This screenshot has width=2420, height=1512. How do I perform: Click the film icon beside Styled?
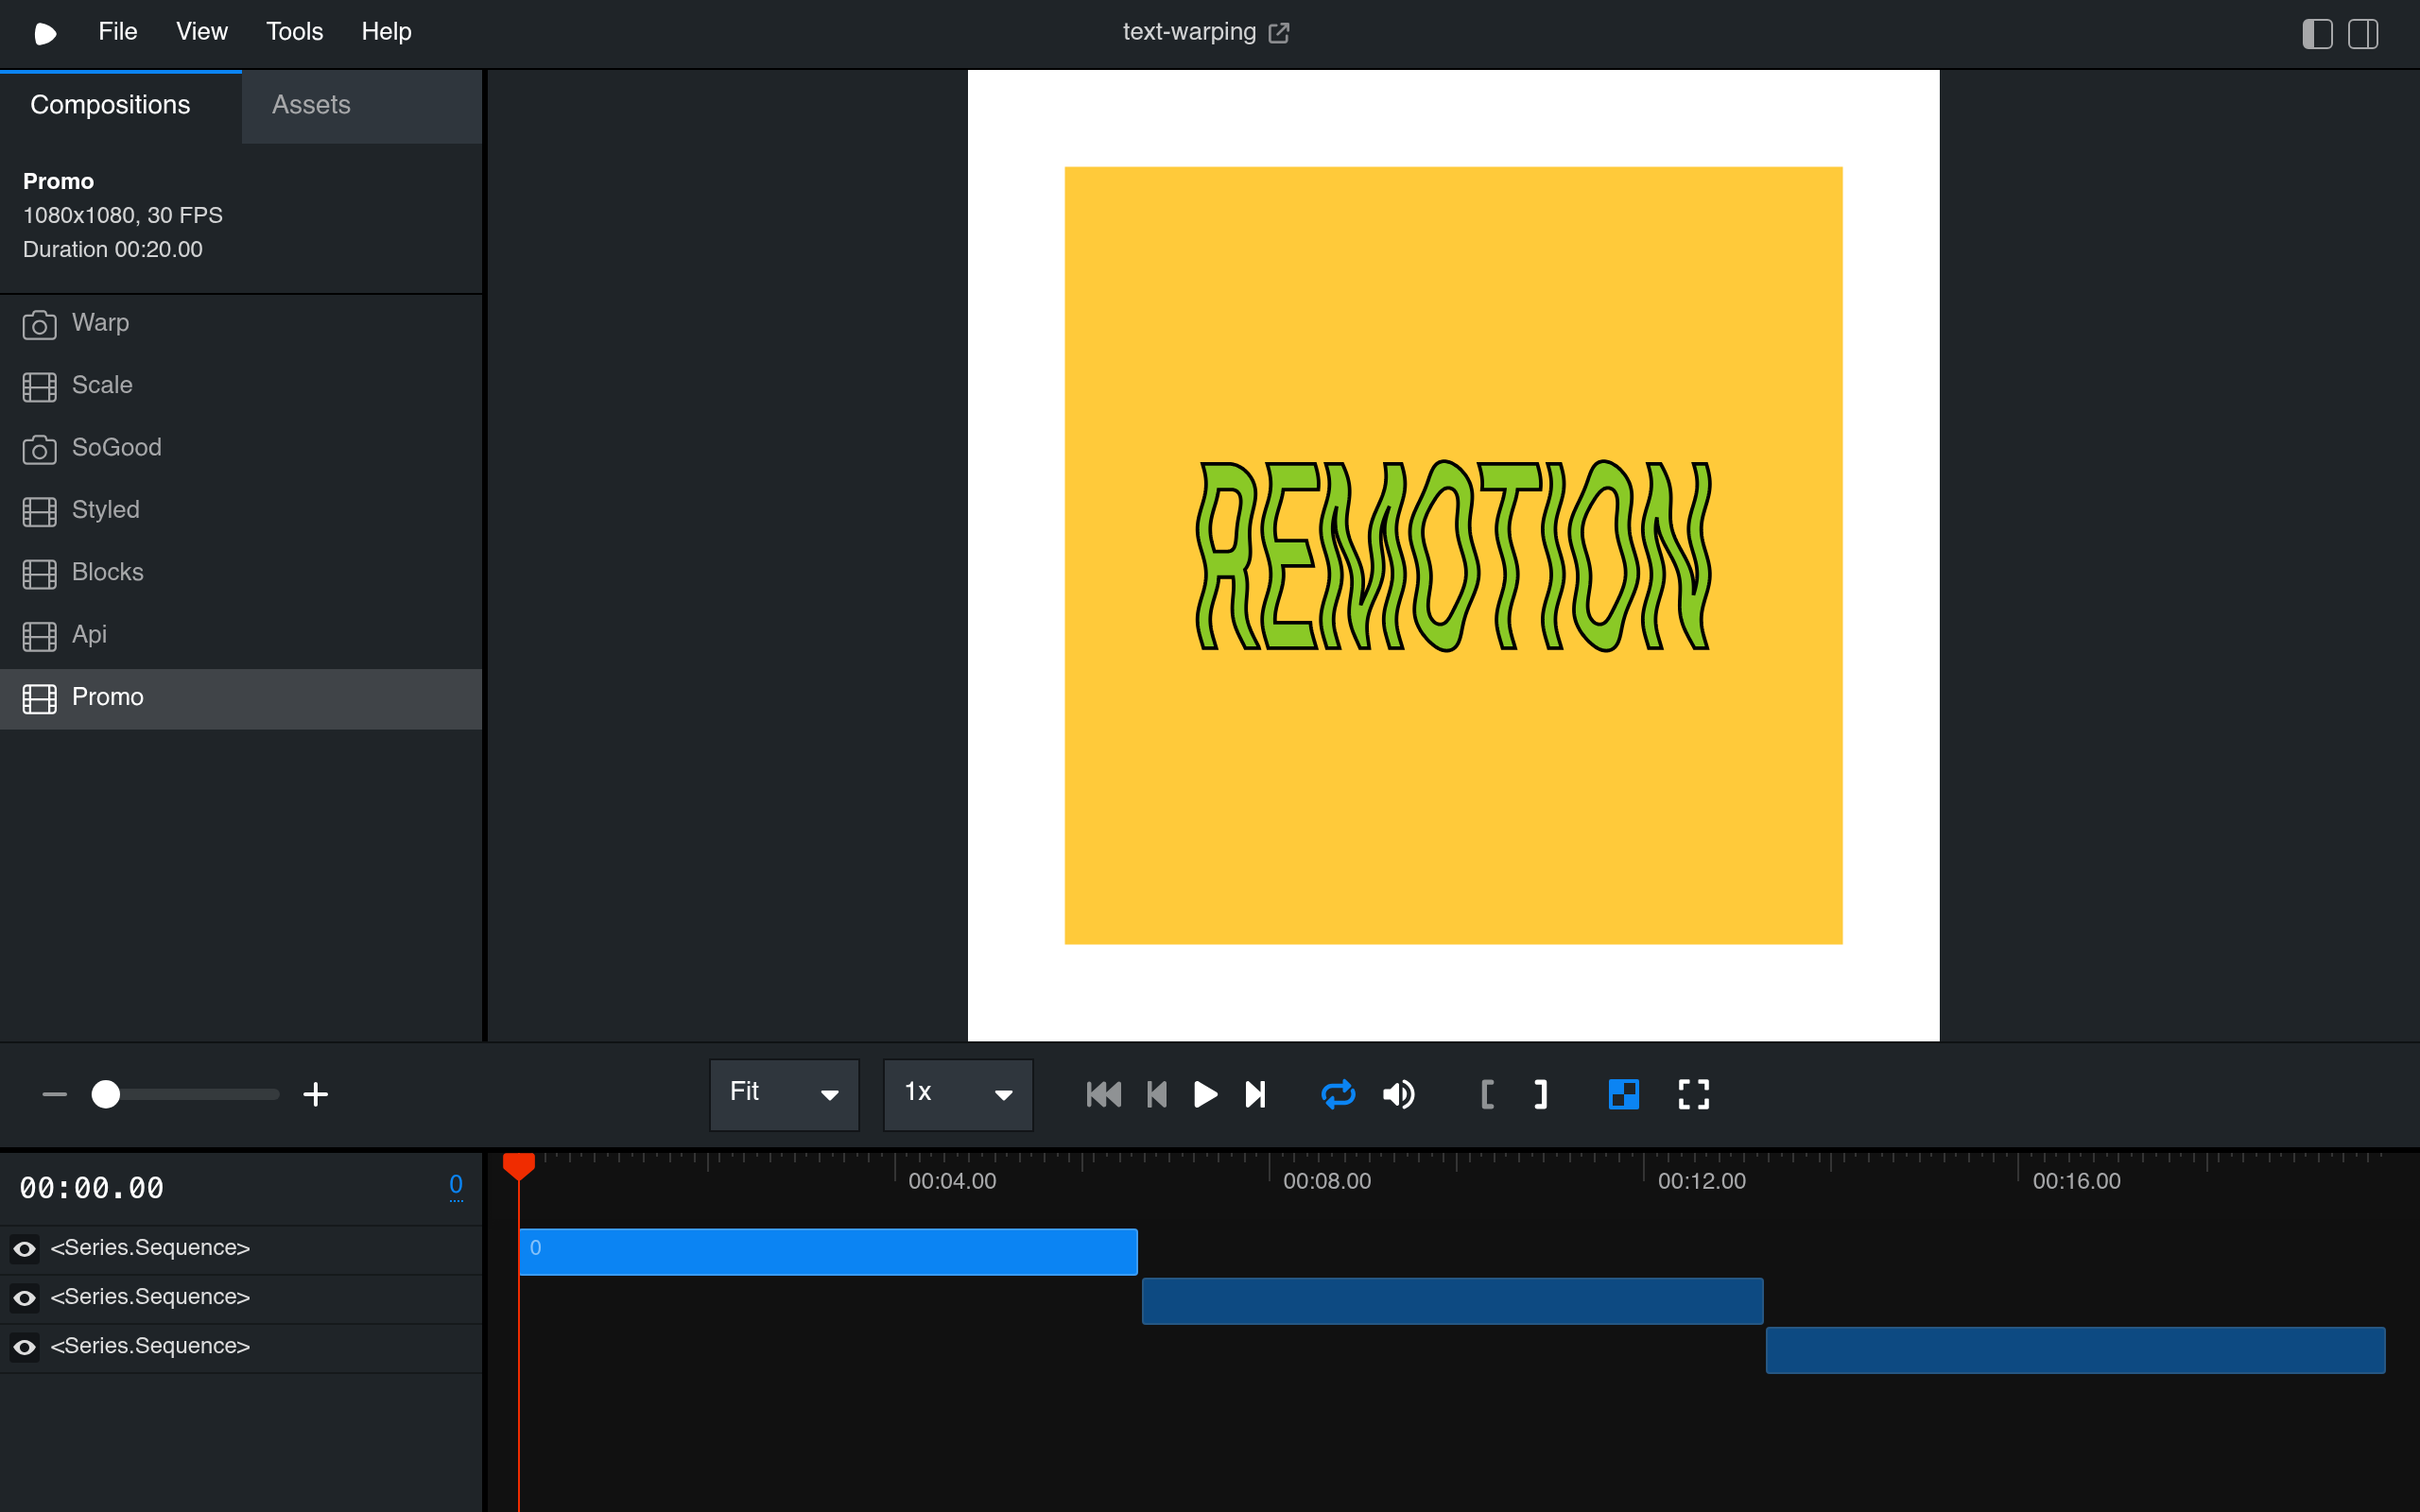[39, 512]
